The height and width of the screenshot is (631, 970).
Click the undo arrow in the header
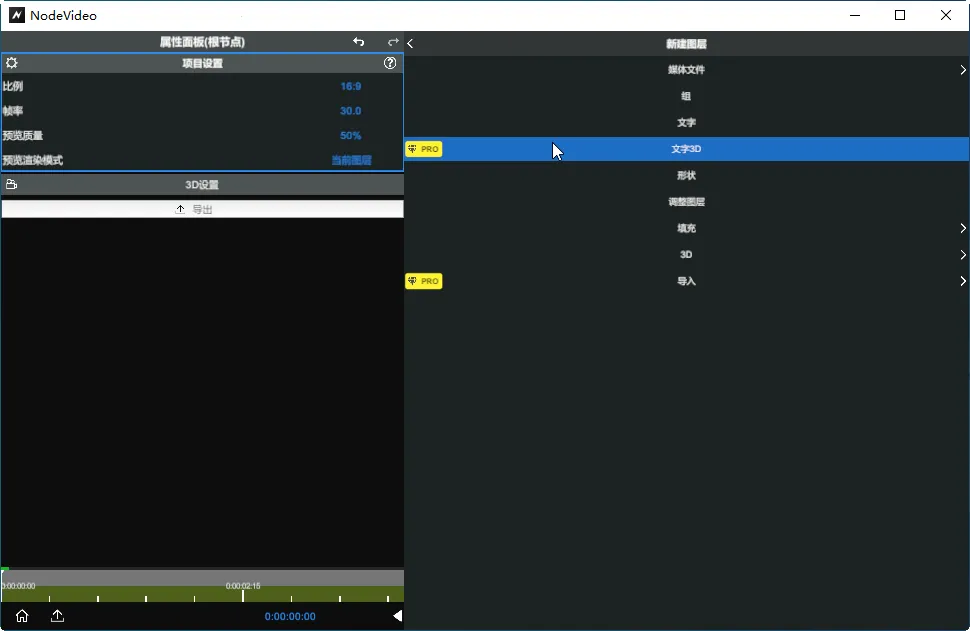(x=358, y=42)
